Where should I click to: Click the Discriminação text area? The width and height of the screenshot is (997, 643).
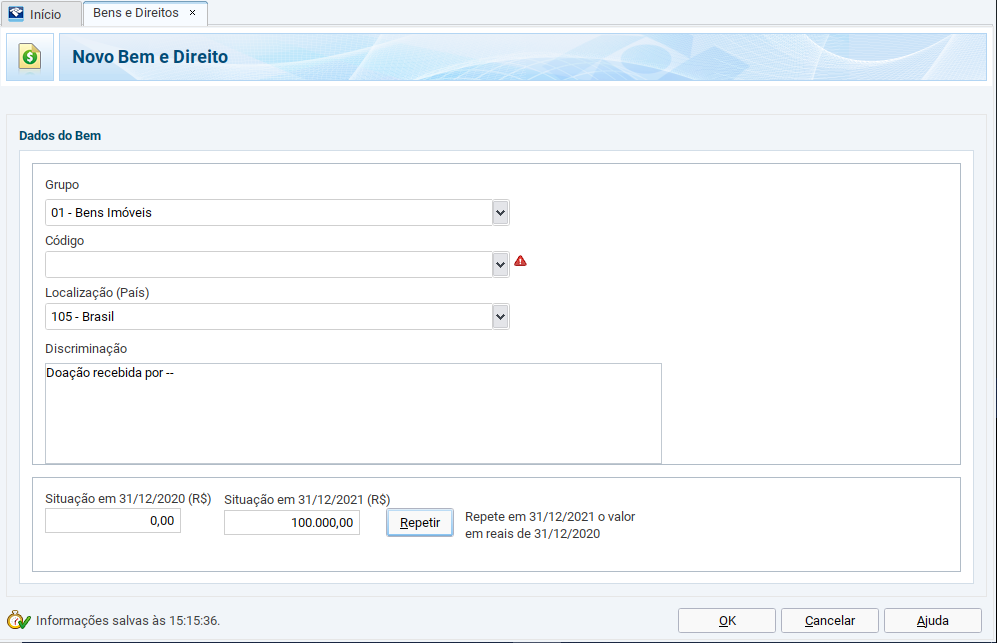click(x=353, y=413)
